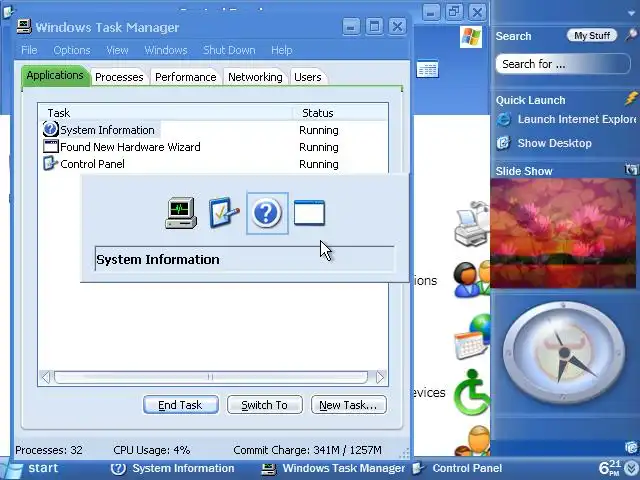Click the Internet Explorer icon in Quick Launch
This screenshot has width=640, height=480.
pyautogui.click(x=504, y=120)
